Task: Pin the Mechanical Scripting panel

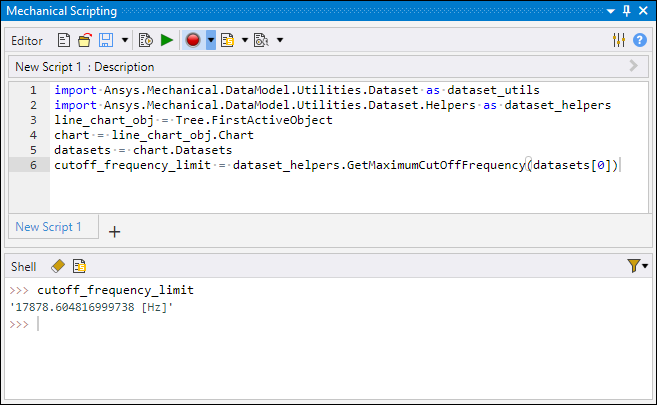Action: [627, 11]
